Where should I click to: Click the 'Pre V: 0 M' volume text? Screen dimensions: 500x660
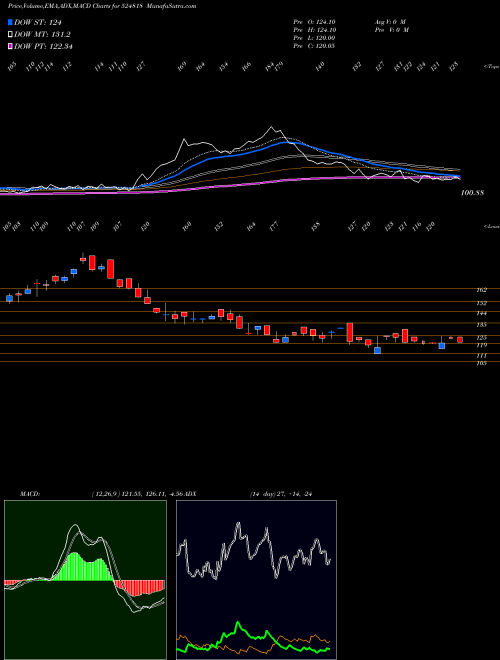391,30
